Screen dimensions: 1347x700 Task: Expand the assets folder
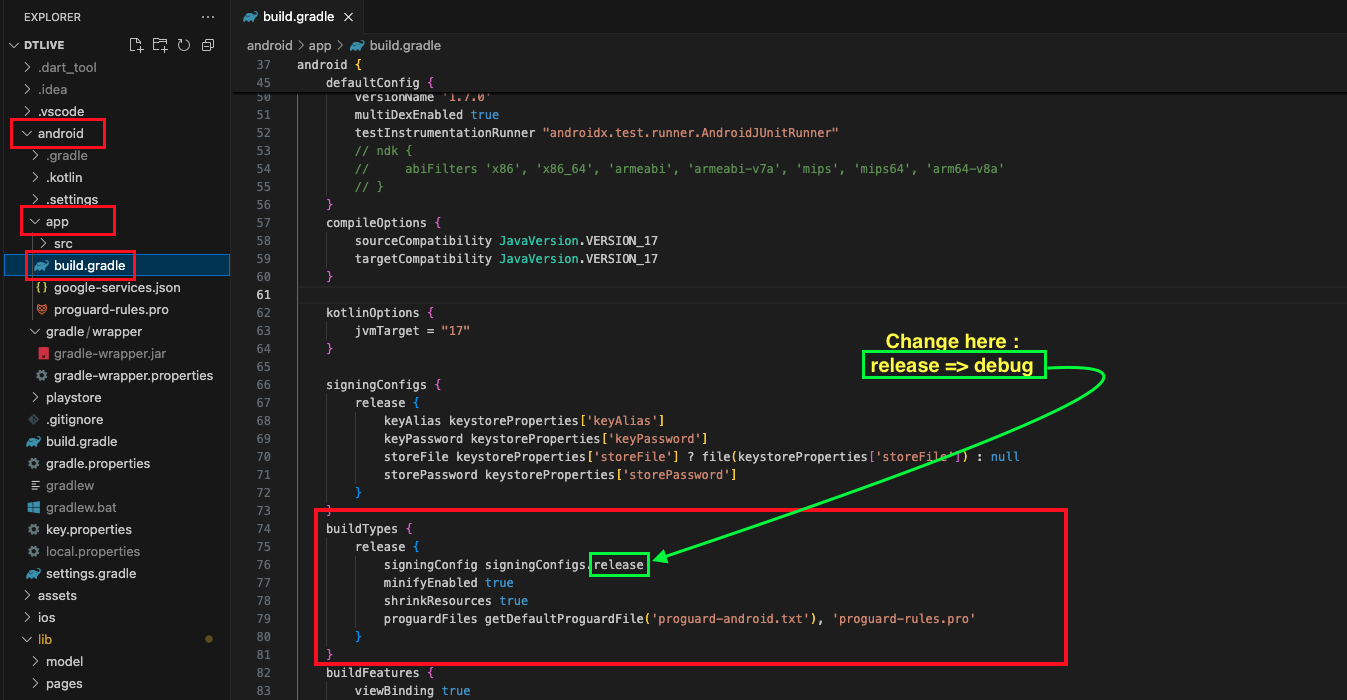tap(29, 595)
